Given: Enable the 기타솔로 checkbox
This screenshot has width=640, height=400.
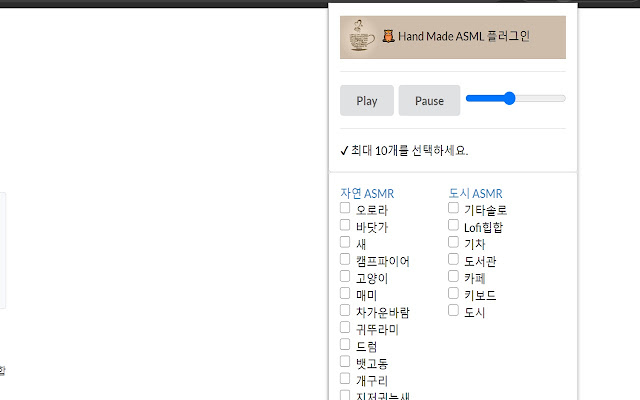Looking at the screenshot, I should (x=453, y=208).
